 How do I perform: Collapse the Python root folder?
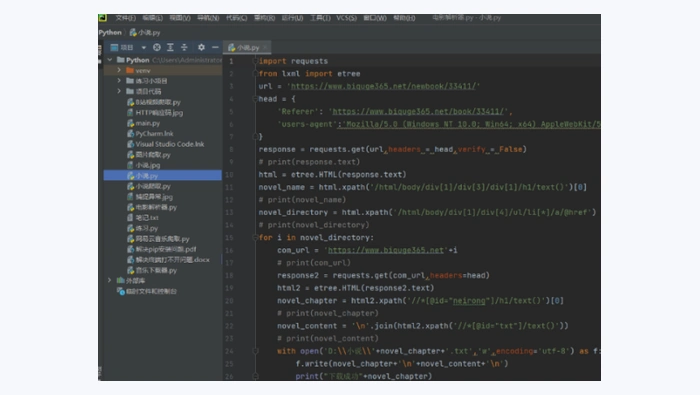(x=109, y=60)
